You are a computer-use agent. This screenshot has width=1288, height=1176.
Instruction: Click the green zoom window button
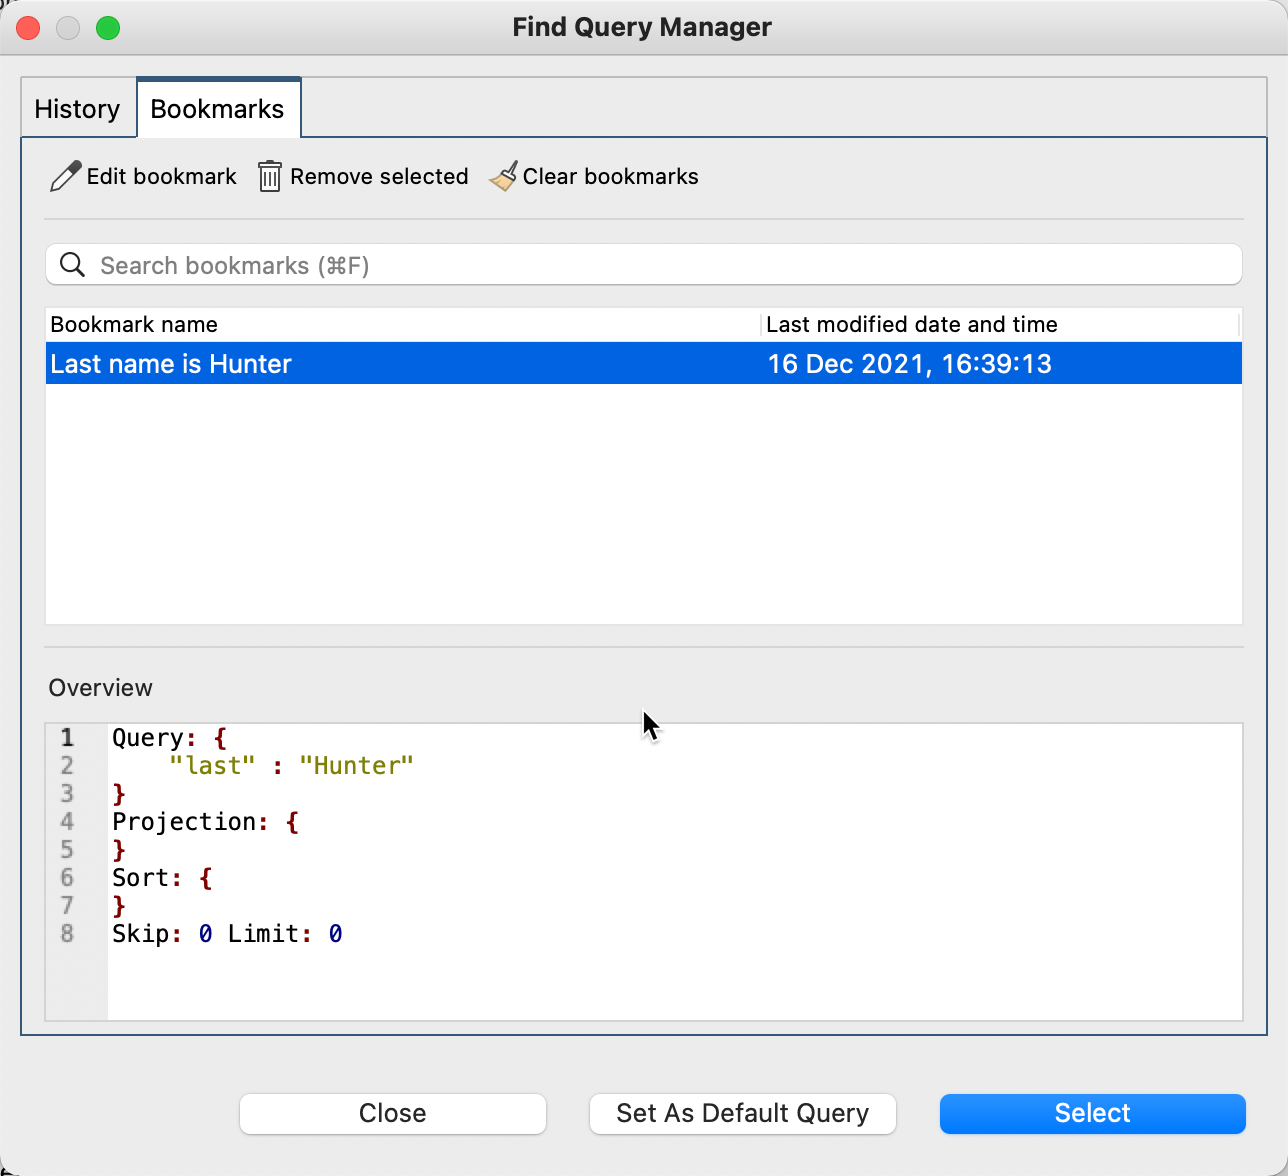click(x=108, y=28)
